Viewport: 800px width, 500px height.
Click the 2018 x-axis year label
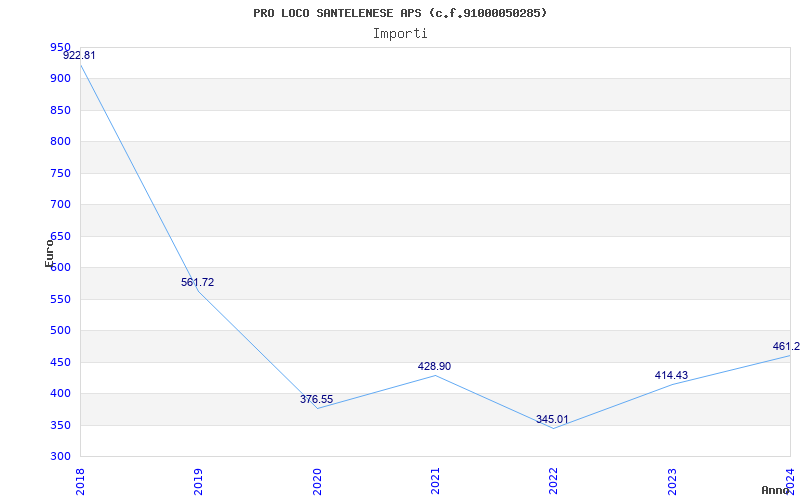(80, 481)
